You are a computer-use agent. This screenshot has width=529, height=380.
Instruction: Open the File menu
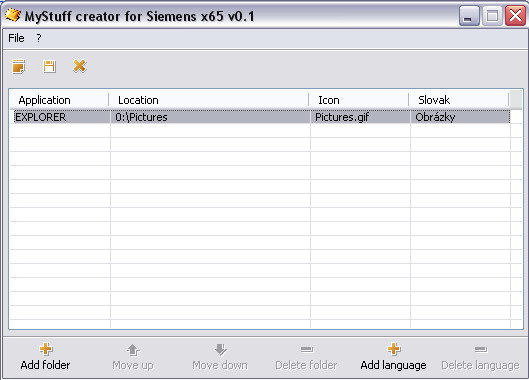16,38
